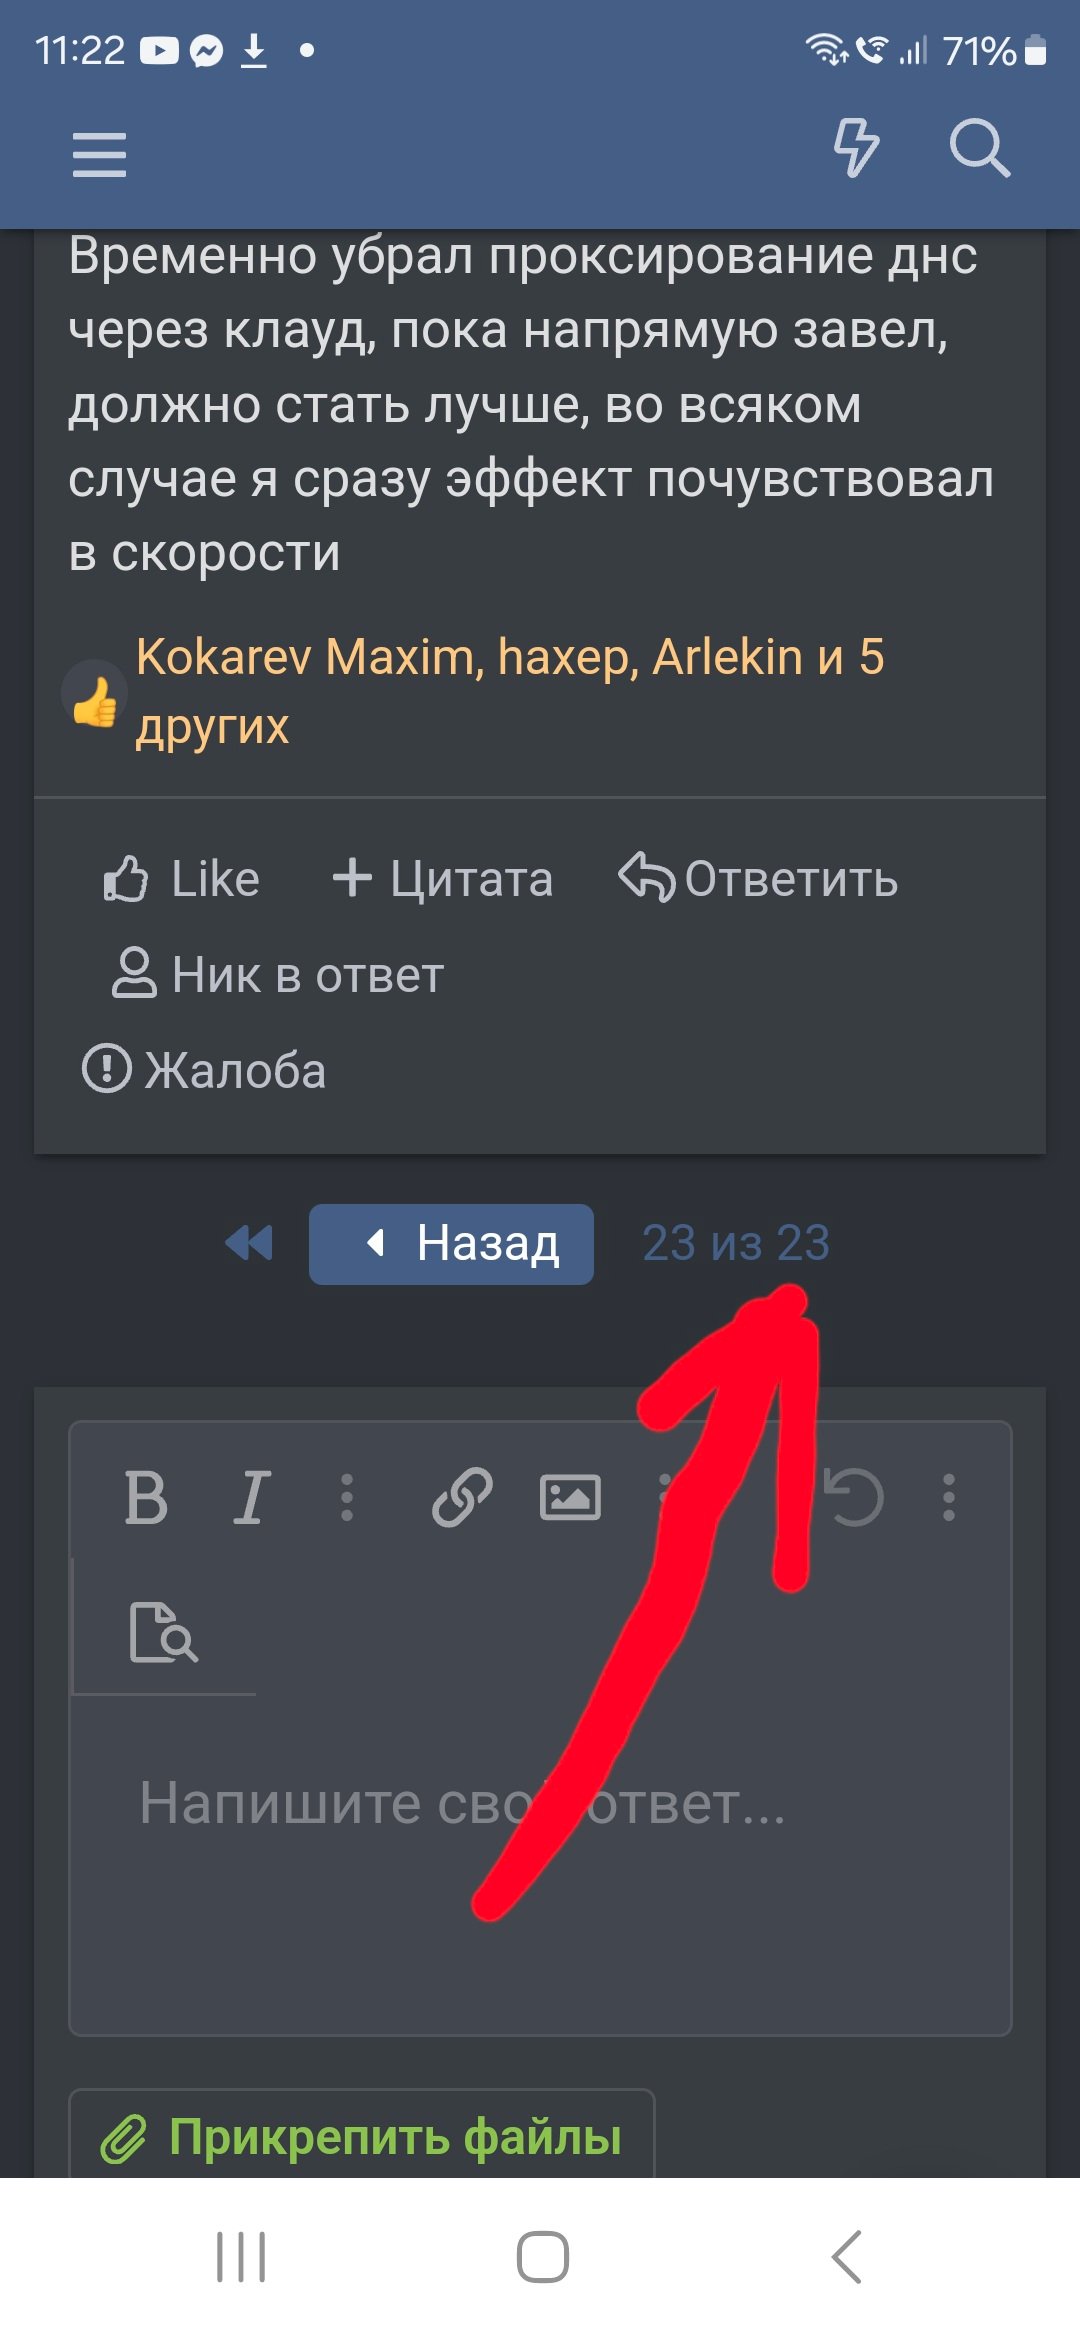Open the hamburger navigation menu
The image size is (1080, 2340).
tap(99, 155)
